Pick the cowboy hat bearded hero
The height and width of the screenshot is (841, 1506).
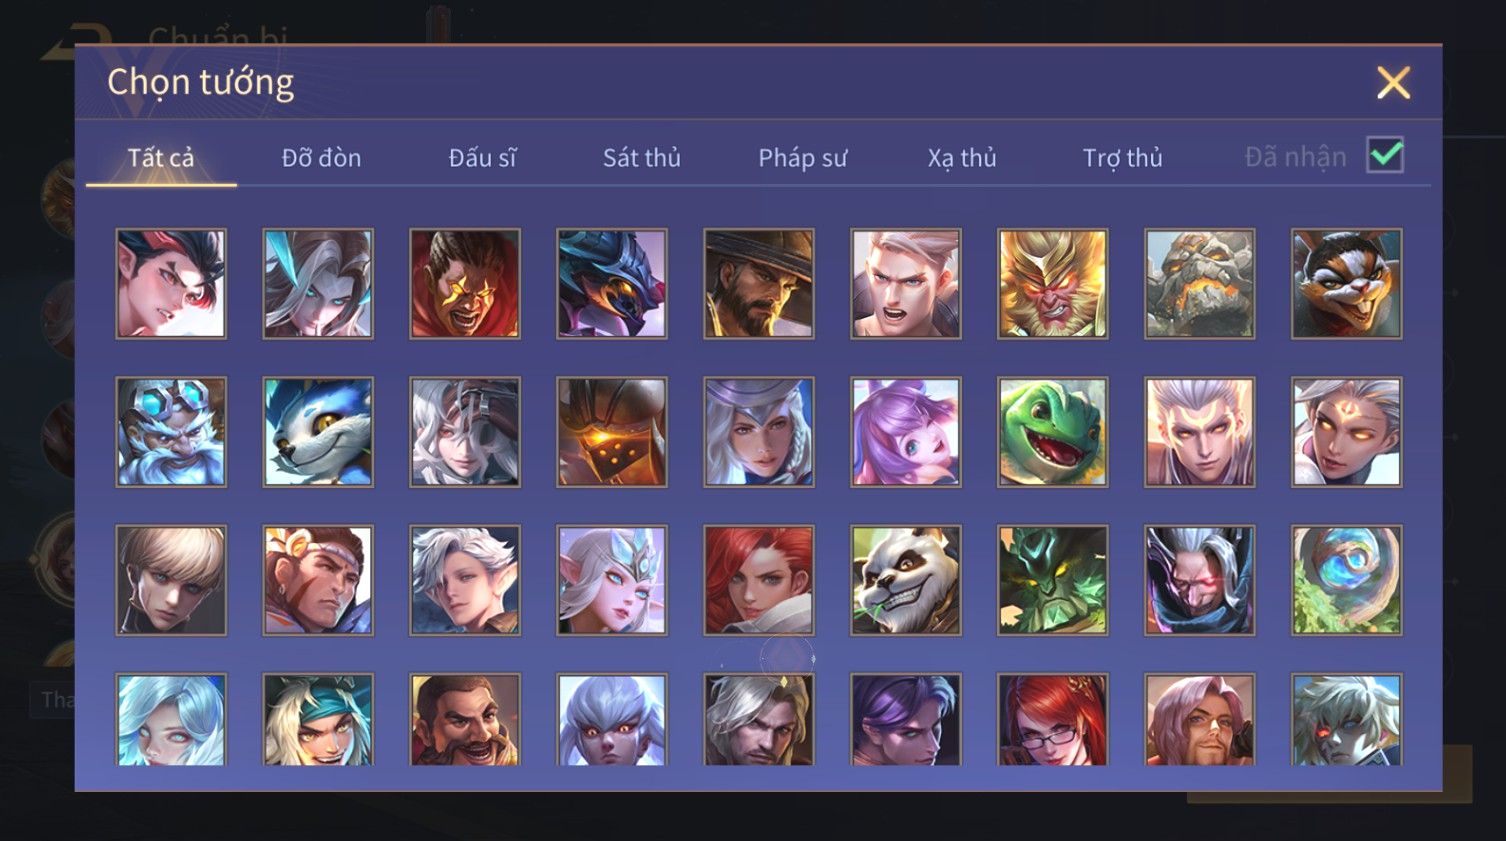[x=758, y=284]
